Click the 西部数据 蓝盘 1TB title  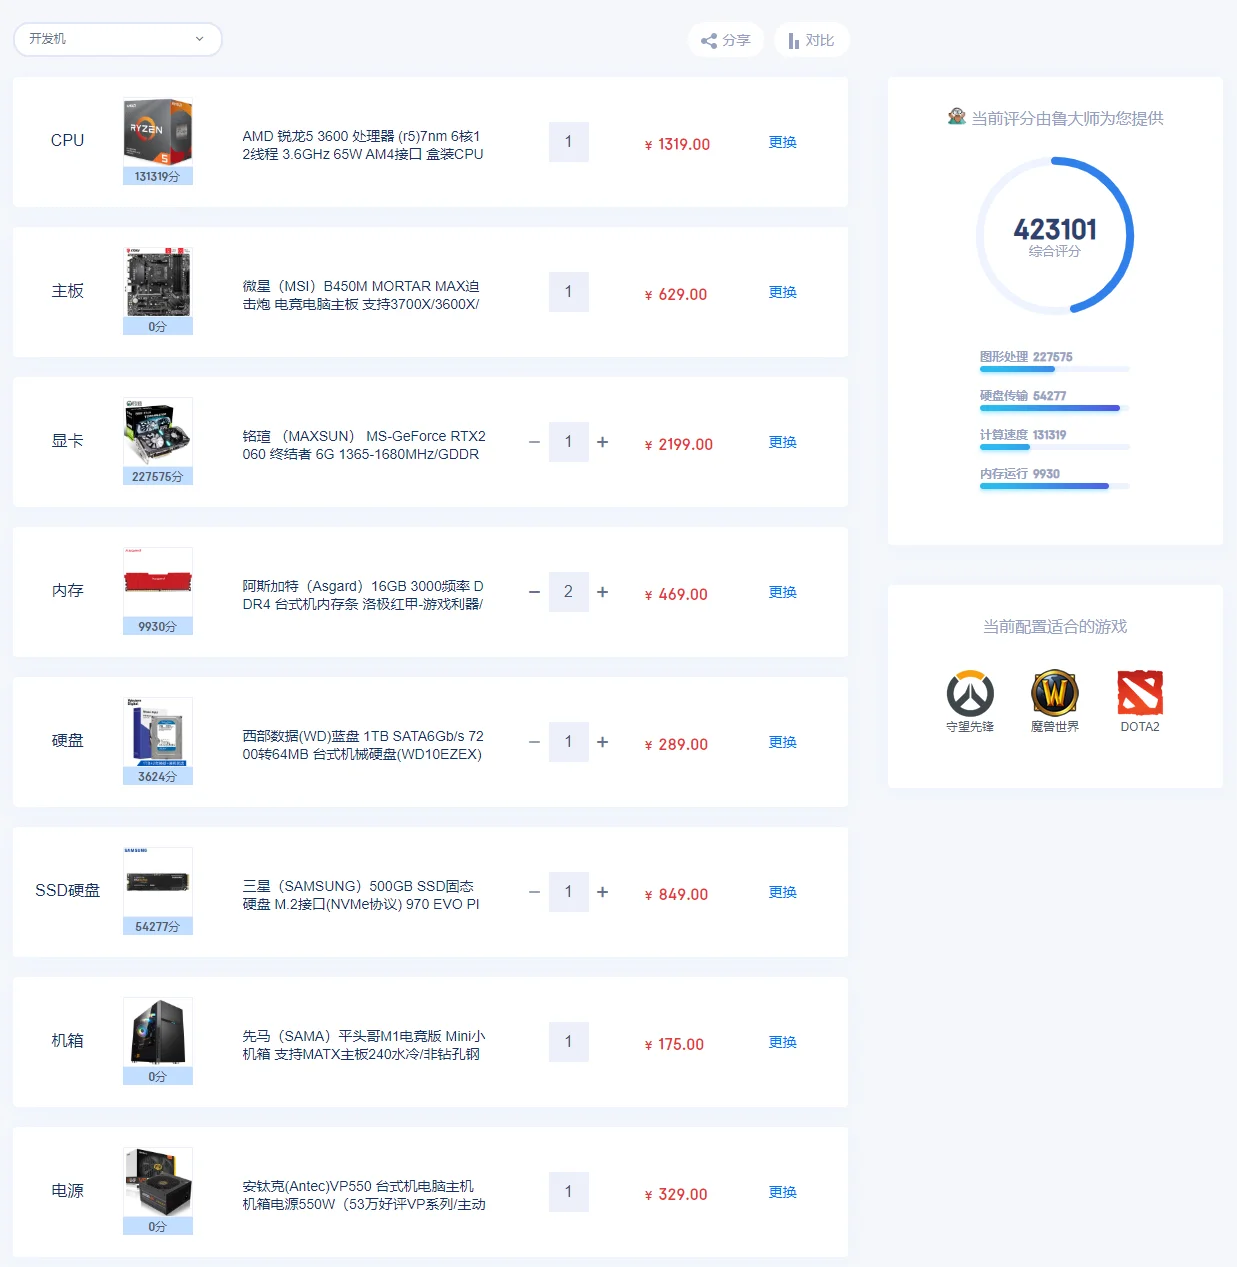[x=363, y=745]
